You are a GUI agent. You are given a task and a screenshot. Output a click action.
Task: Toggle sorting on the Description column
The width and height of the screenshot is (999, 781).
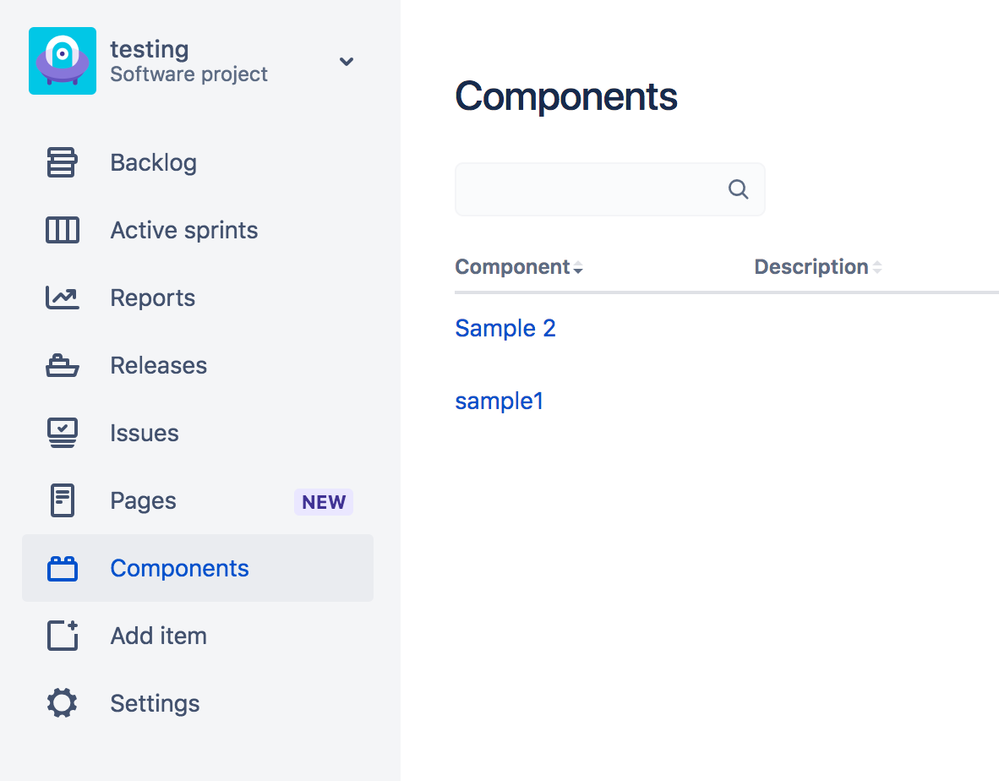pyautogui.click(x=878, y=267)
